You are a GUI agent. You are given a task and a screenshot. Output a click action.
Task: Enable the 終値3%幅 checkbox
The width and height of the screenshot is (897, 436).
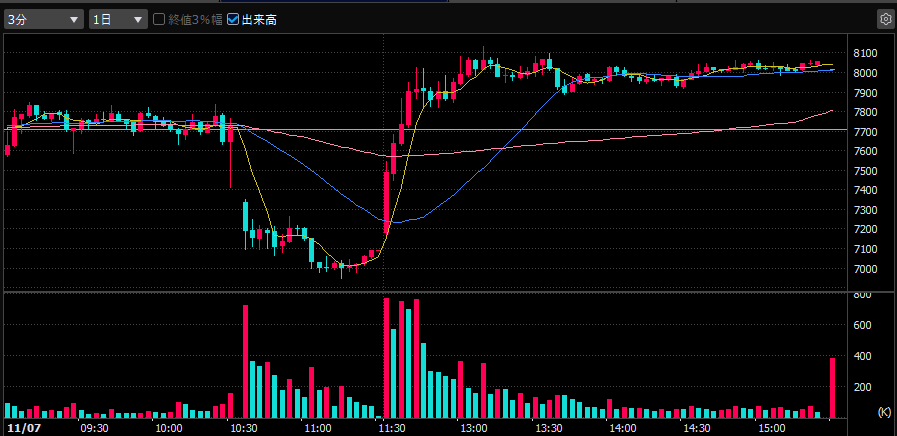coord(159,19)
